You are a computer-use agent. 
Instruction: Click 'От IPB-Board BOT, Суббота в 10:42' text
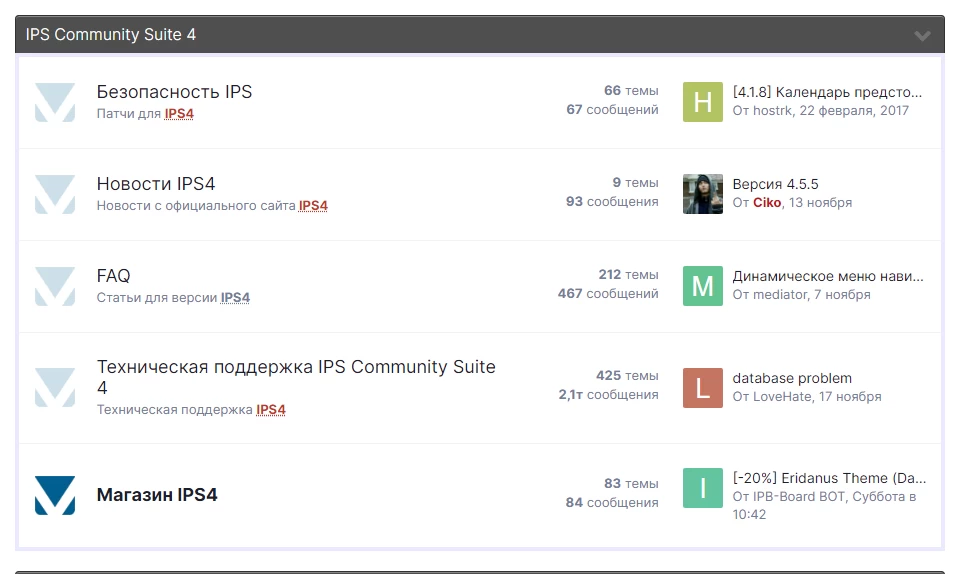coord(824,505)
